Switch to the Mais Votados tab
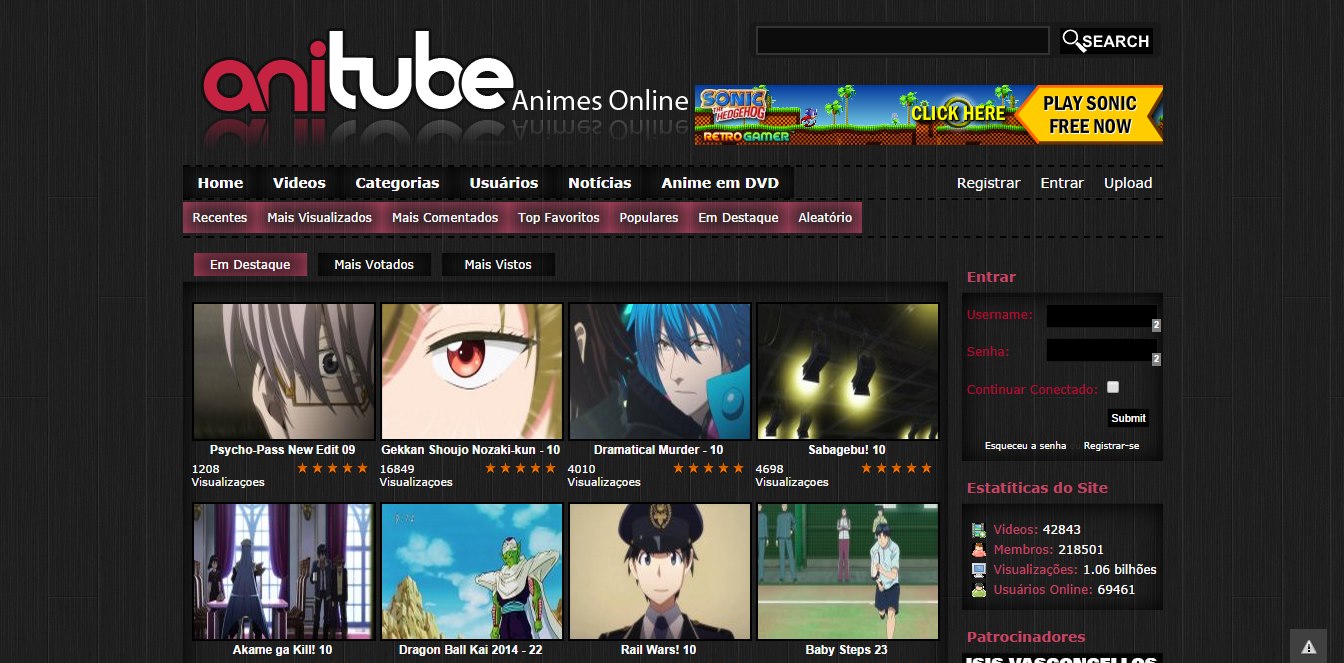The image size is (1344, 663). point(374,264)
